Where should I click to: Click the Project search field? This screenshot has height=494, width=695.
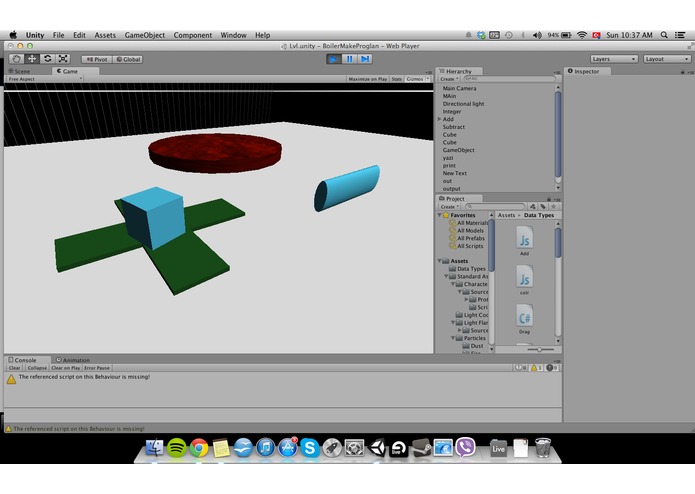pos(495,206)
